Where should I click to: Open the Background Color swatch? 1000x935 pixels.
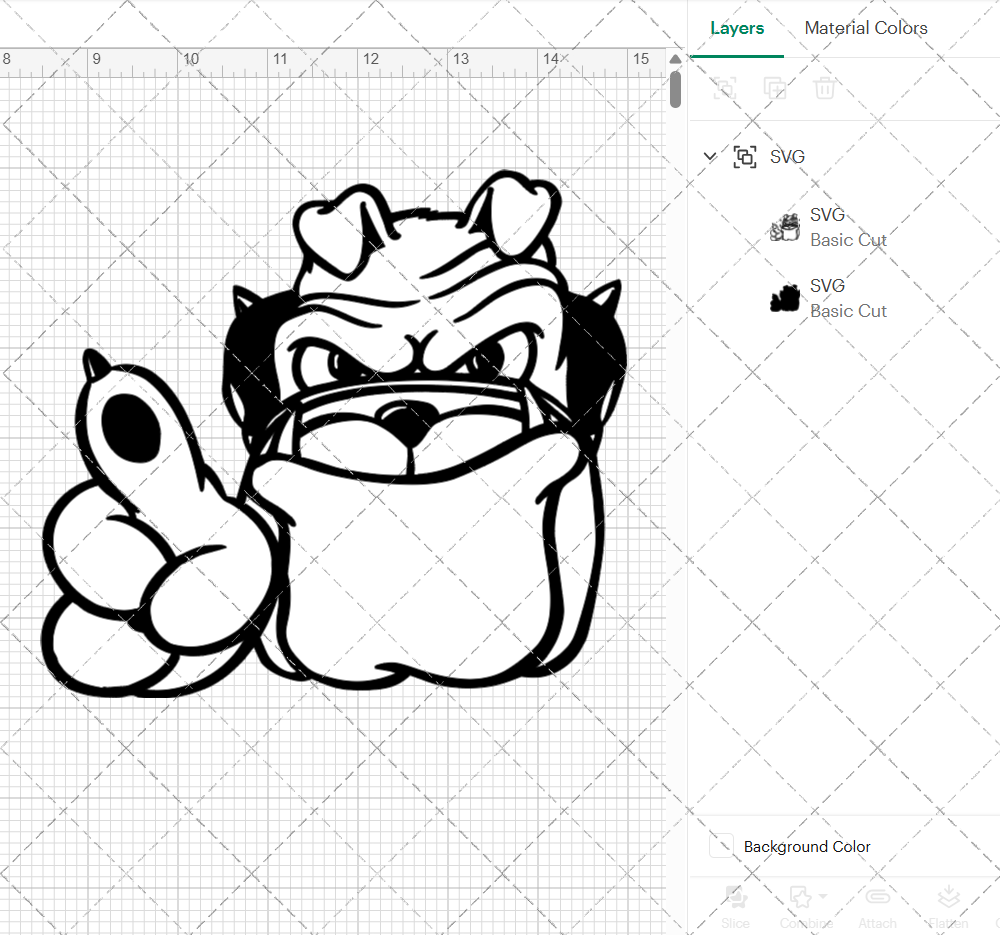click(x=721, y=846)
